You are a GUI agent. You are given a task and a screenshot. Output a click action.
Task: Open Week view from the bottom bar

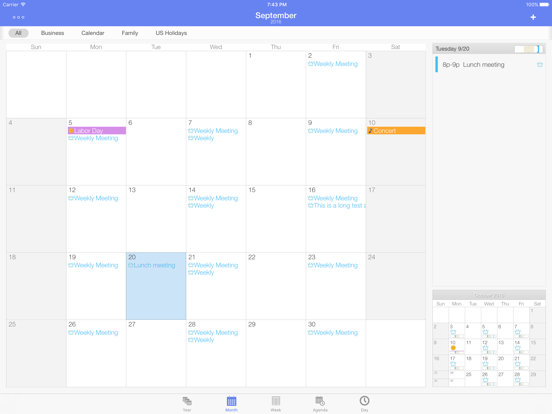(276, 403)
